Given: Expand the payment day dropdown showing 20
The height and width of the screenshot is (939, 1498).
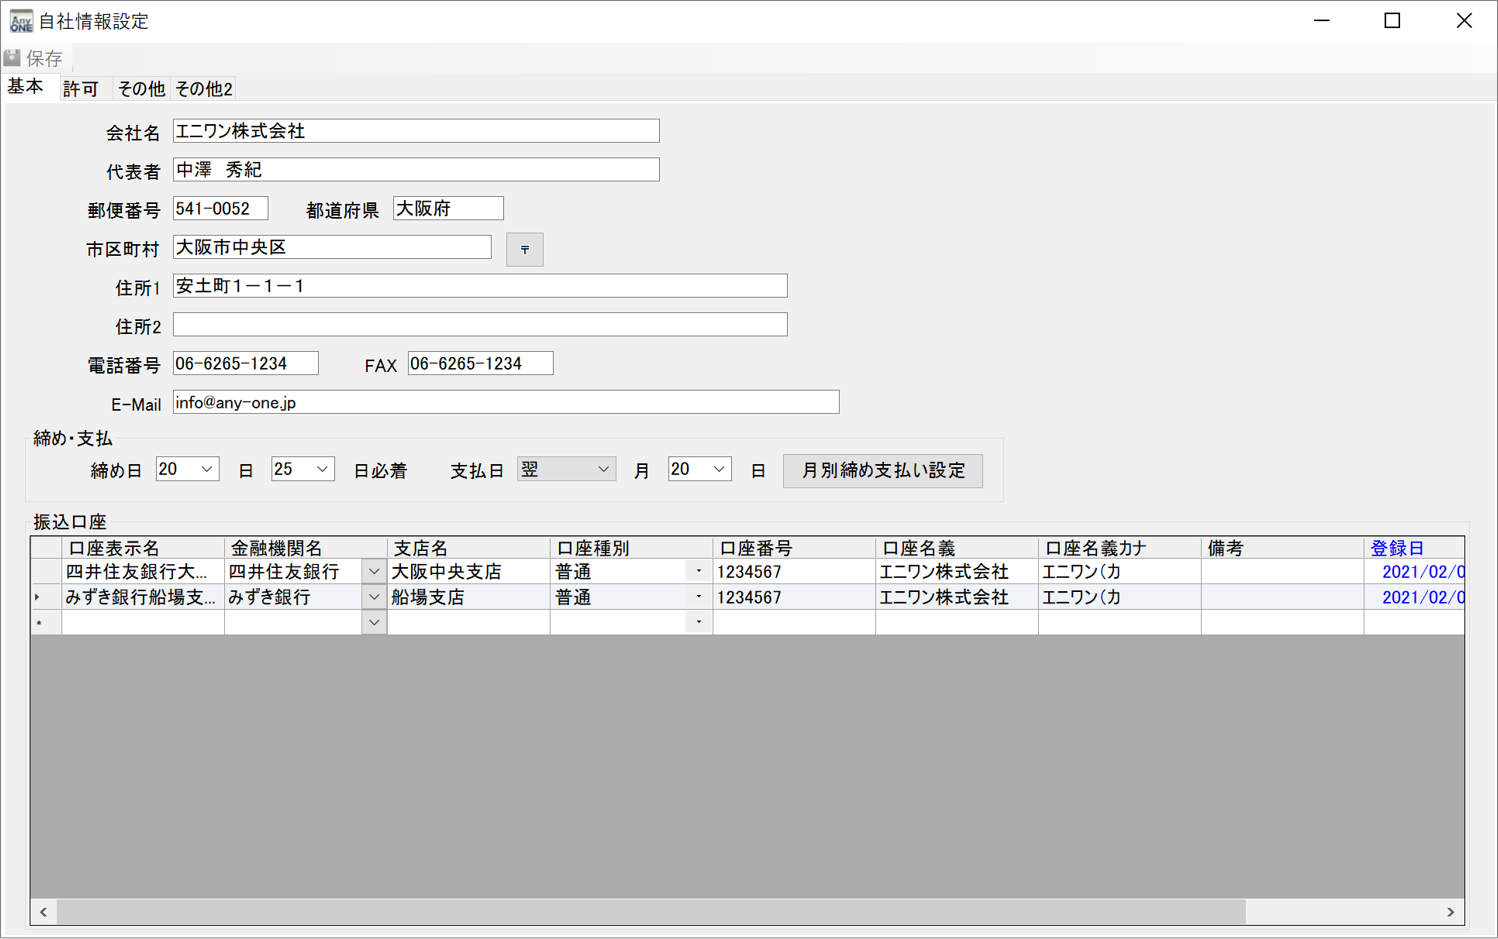Looking at the screenshot, I should (718, 469).
